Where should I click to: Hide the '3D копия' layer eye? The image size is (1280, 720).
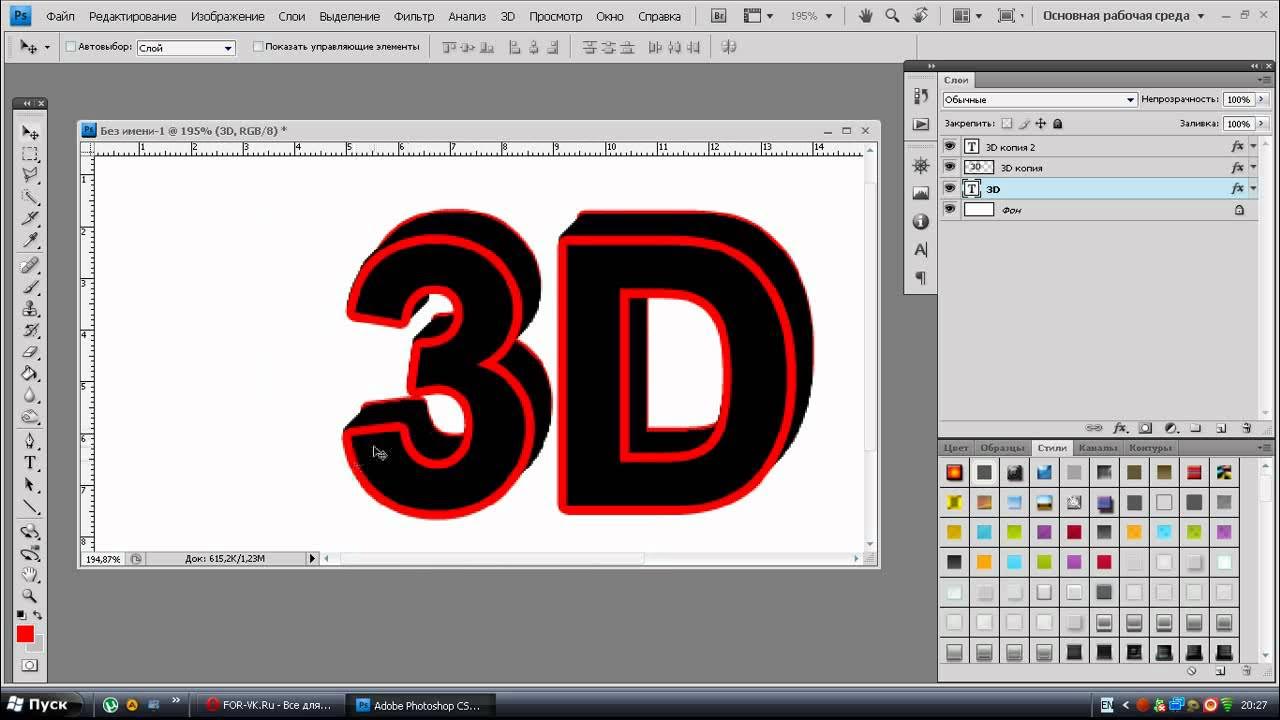click(950, 167)
